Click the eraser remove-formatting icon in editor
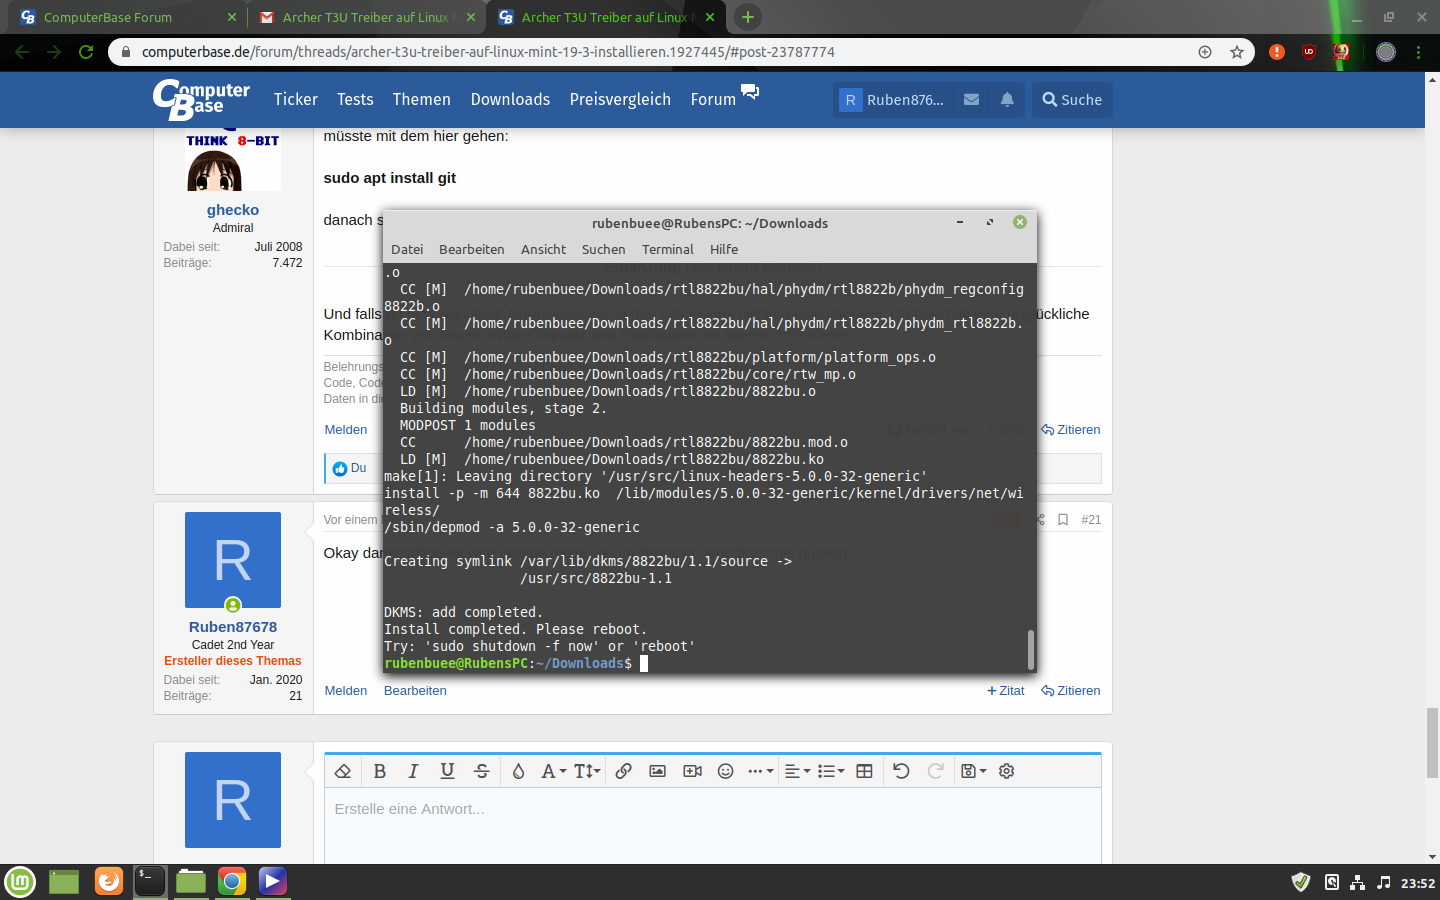This screenshot has height=900, width=1440. (x=343, y=771)
